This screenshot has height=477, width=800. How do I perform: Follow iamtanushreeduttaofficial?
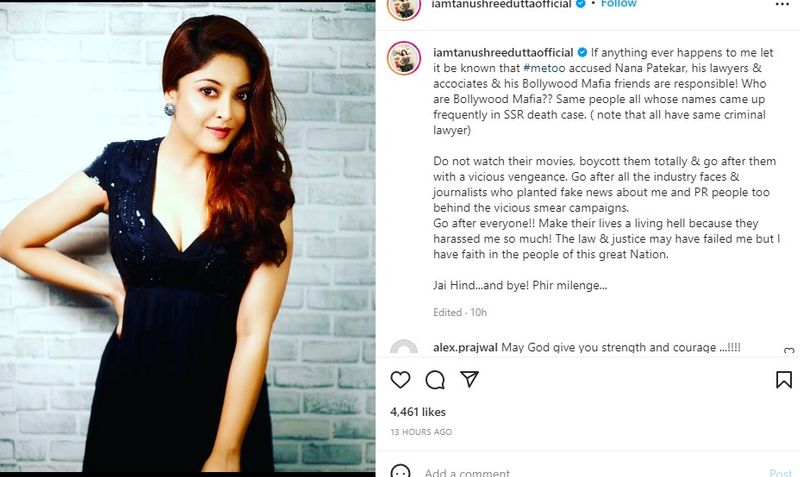coord(617,4)
